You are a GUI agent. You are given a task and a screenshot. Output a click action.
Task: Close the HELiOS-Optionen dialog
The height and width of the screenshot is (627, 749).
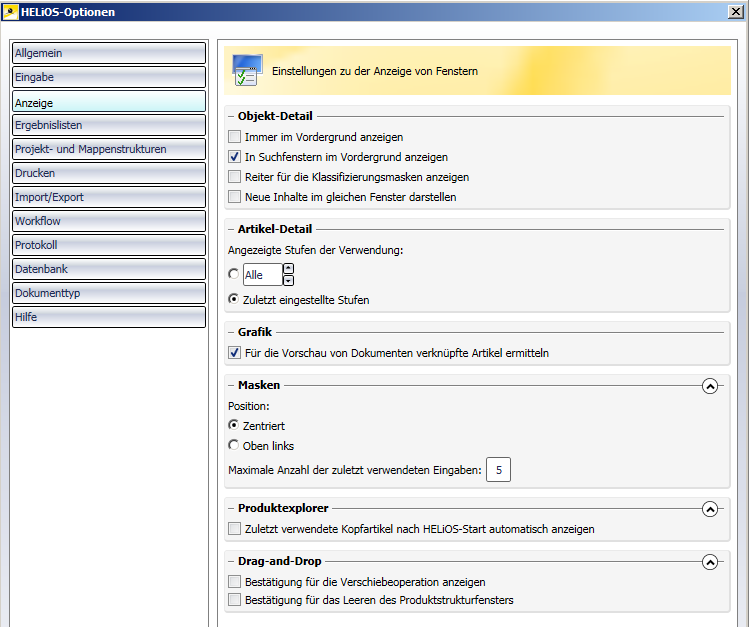pyautogui.click(x=736, y=12)
